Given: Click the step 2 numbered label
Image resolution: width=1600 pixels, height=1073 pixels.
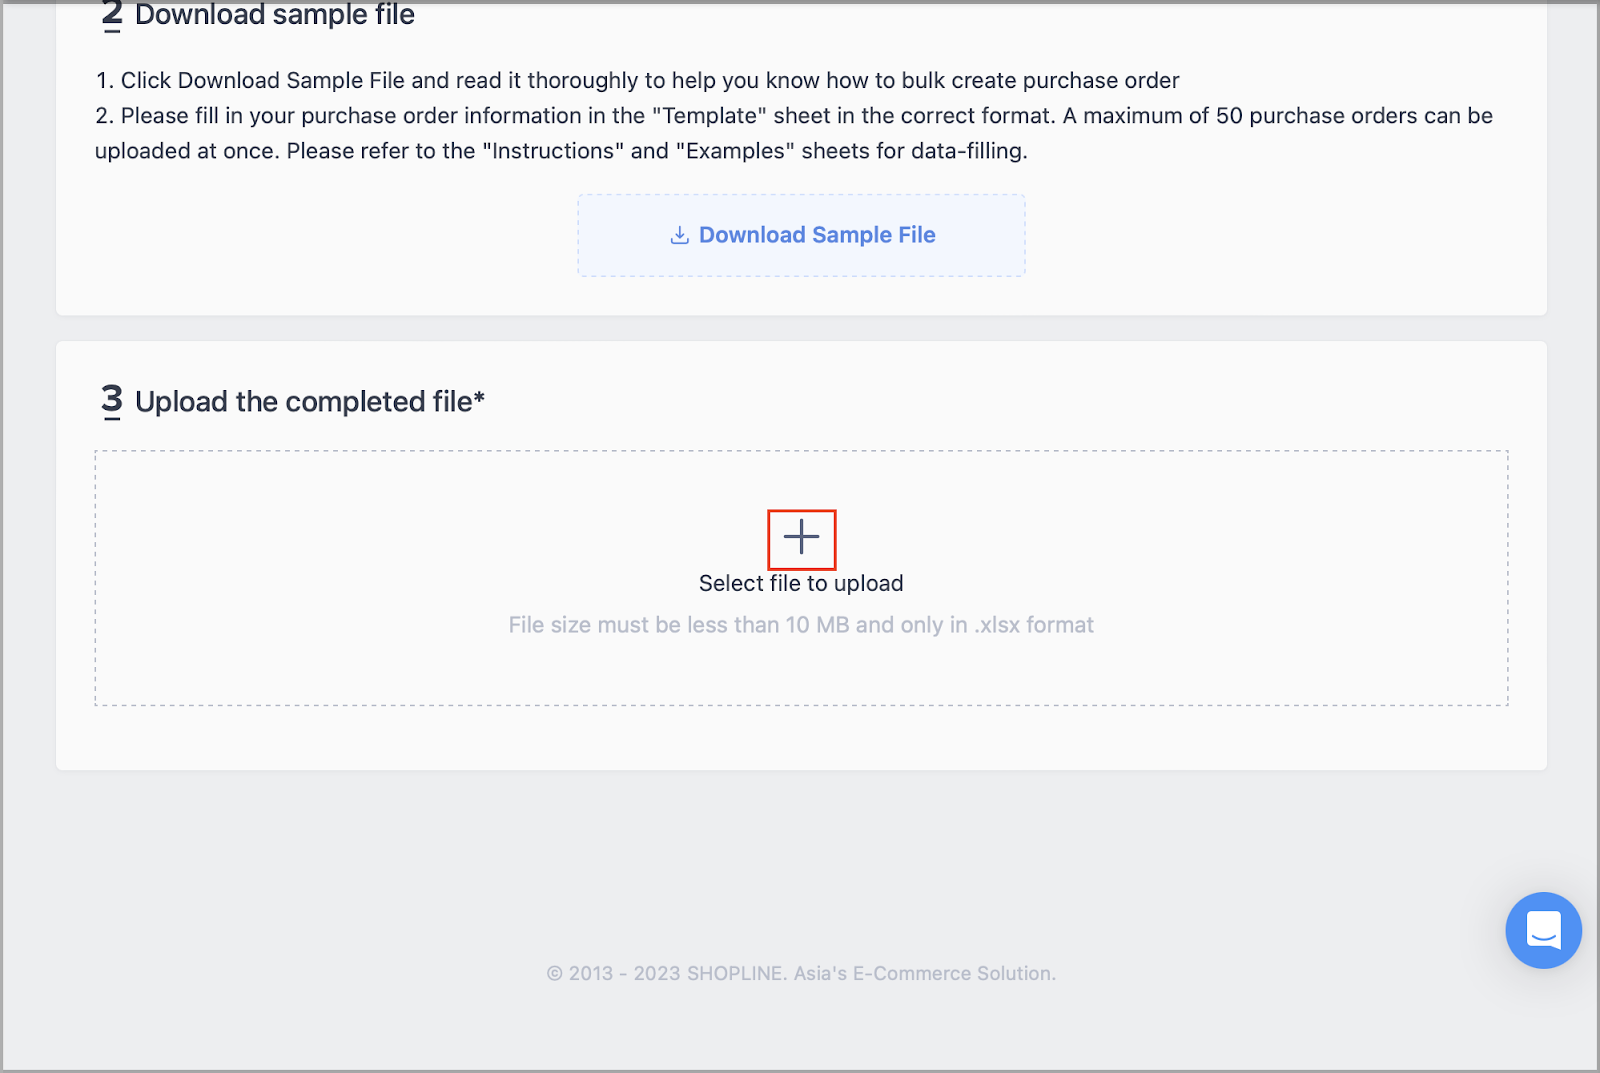Looking at the screenshot, I should coord(111,15).
